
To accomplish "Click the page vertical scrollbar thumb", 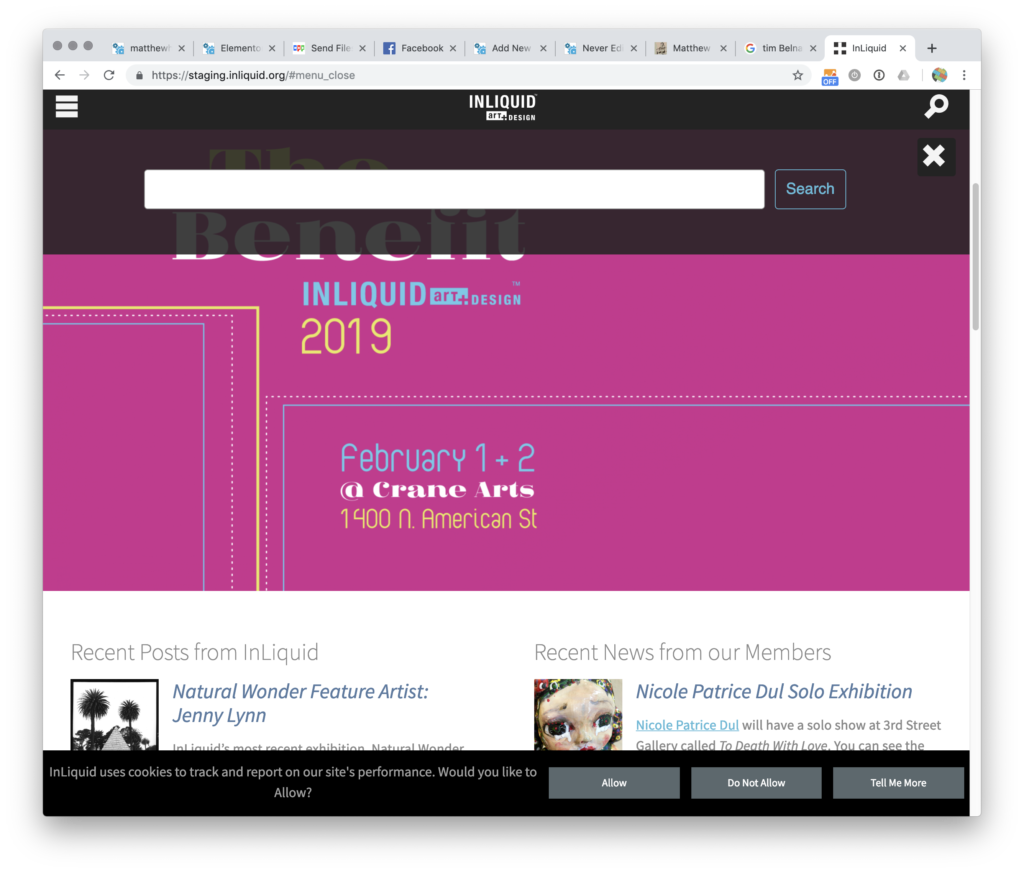I will pos(976,257).
